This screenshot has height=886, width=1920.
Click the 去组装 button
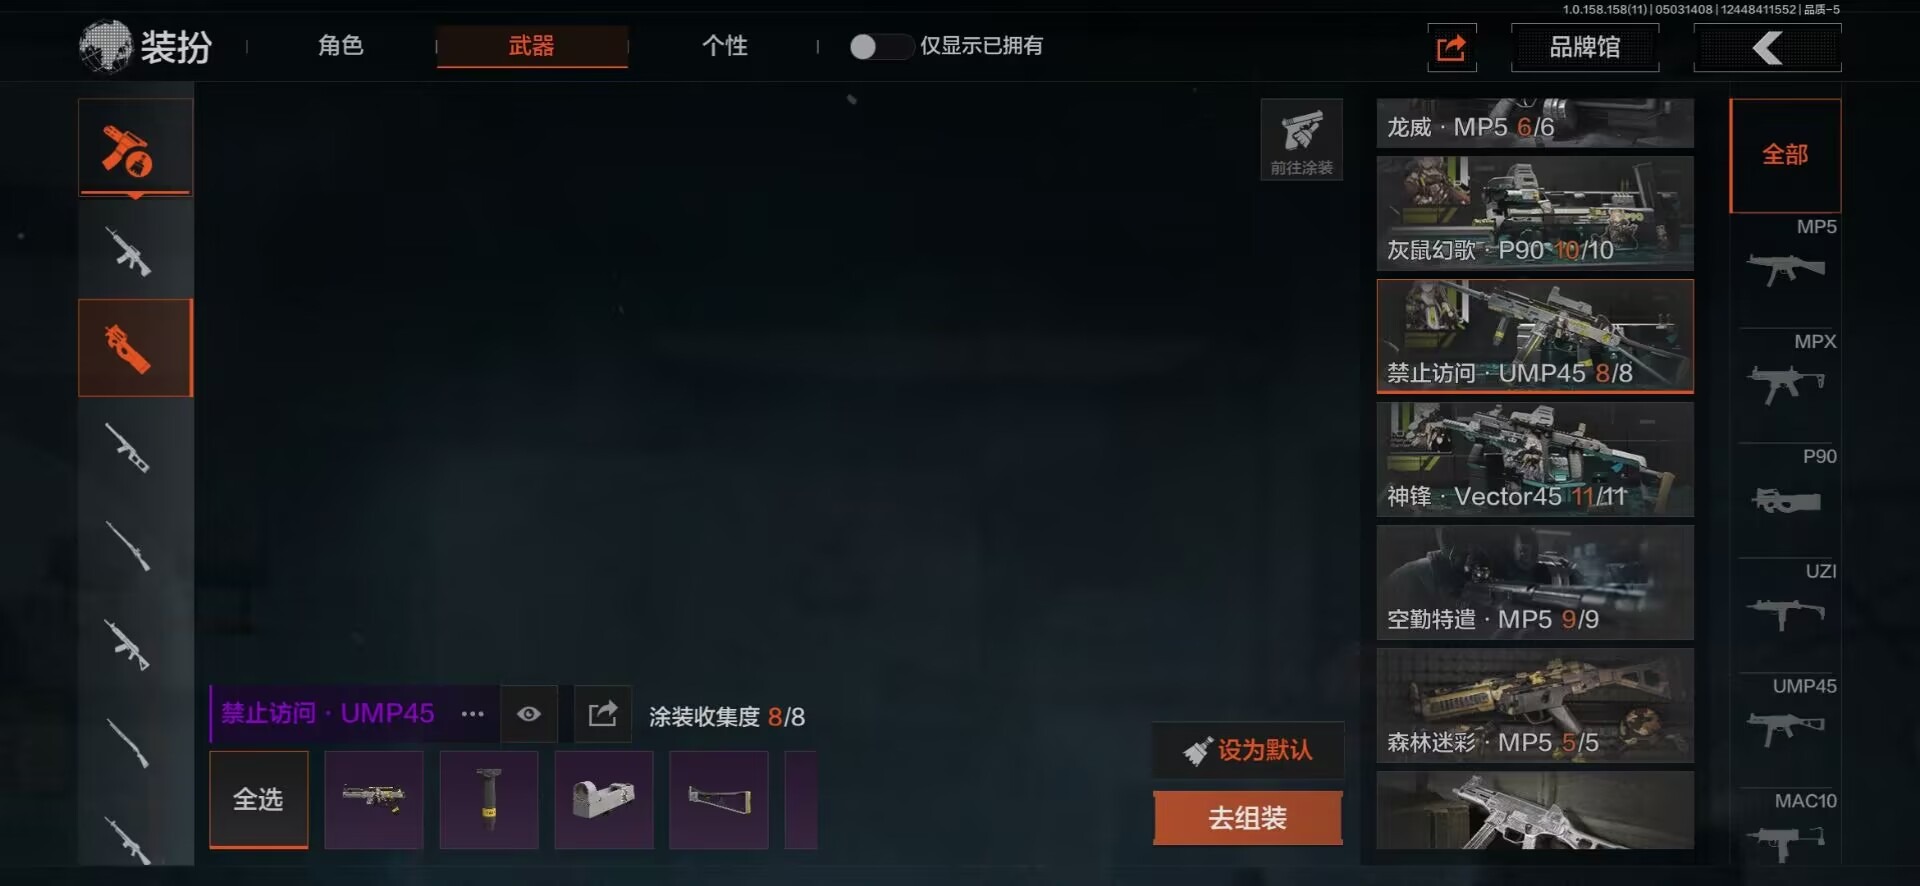click(x=1247, y=818)
